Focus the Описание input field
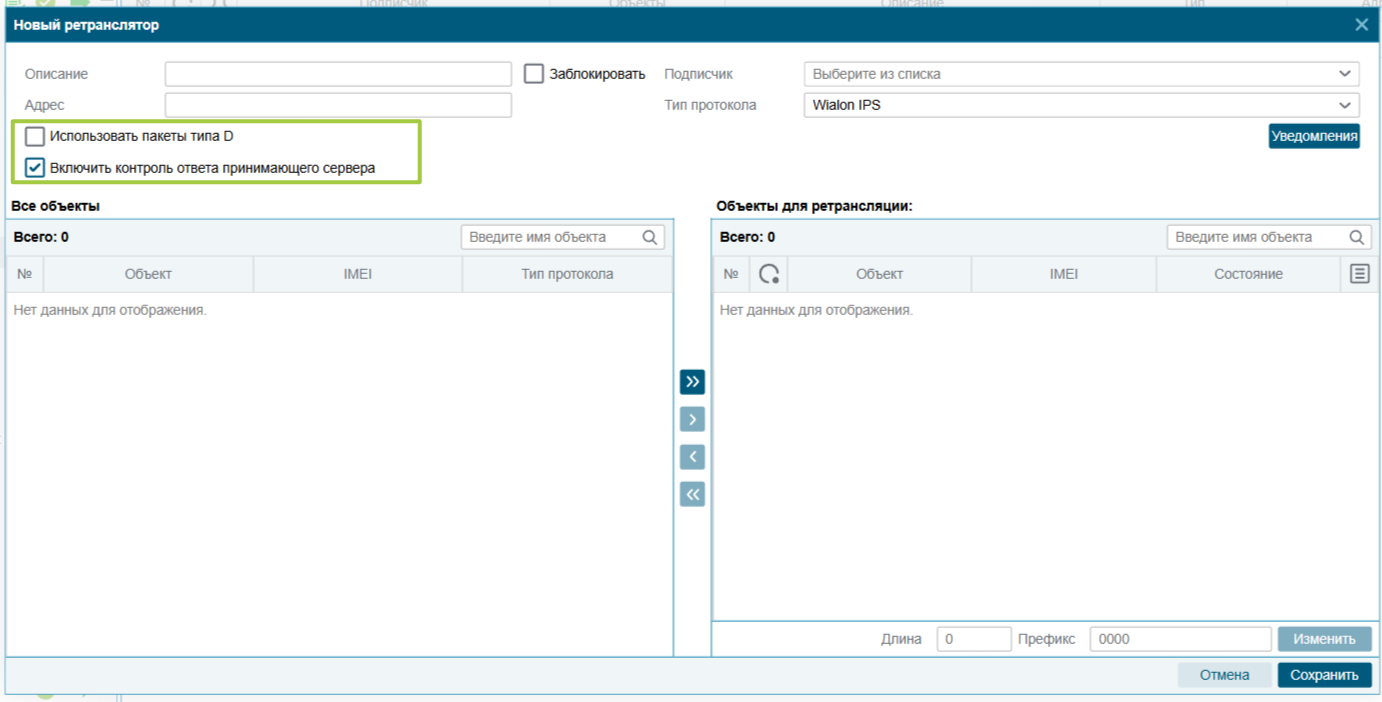 [x=338, y=74]
